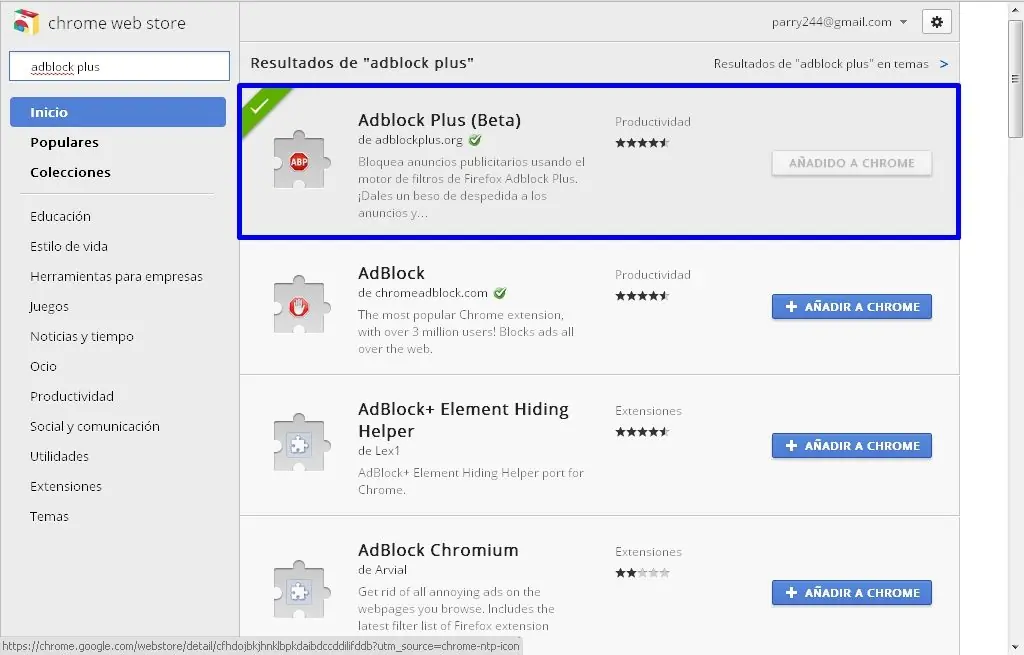This screenshot has height=655, width=1024.
Task: Select the Educación category
Action: click(60, 216)
